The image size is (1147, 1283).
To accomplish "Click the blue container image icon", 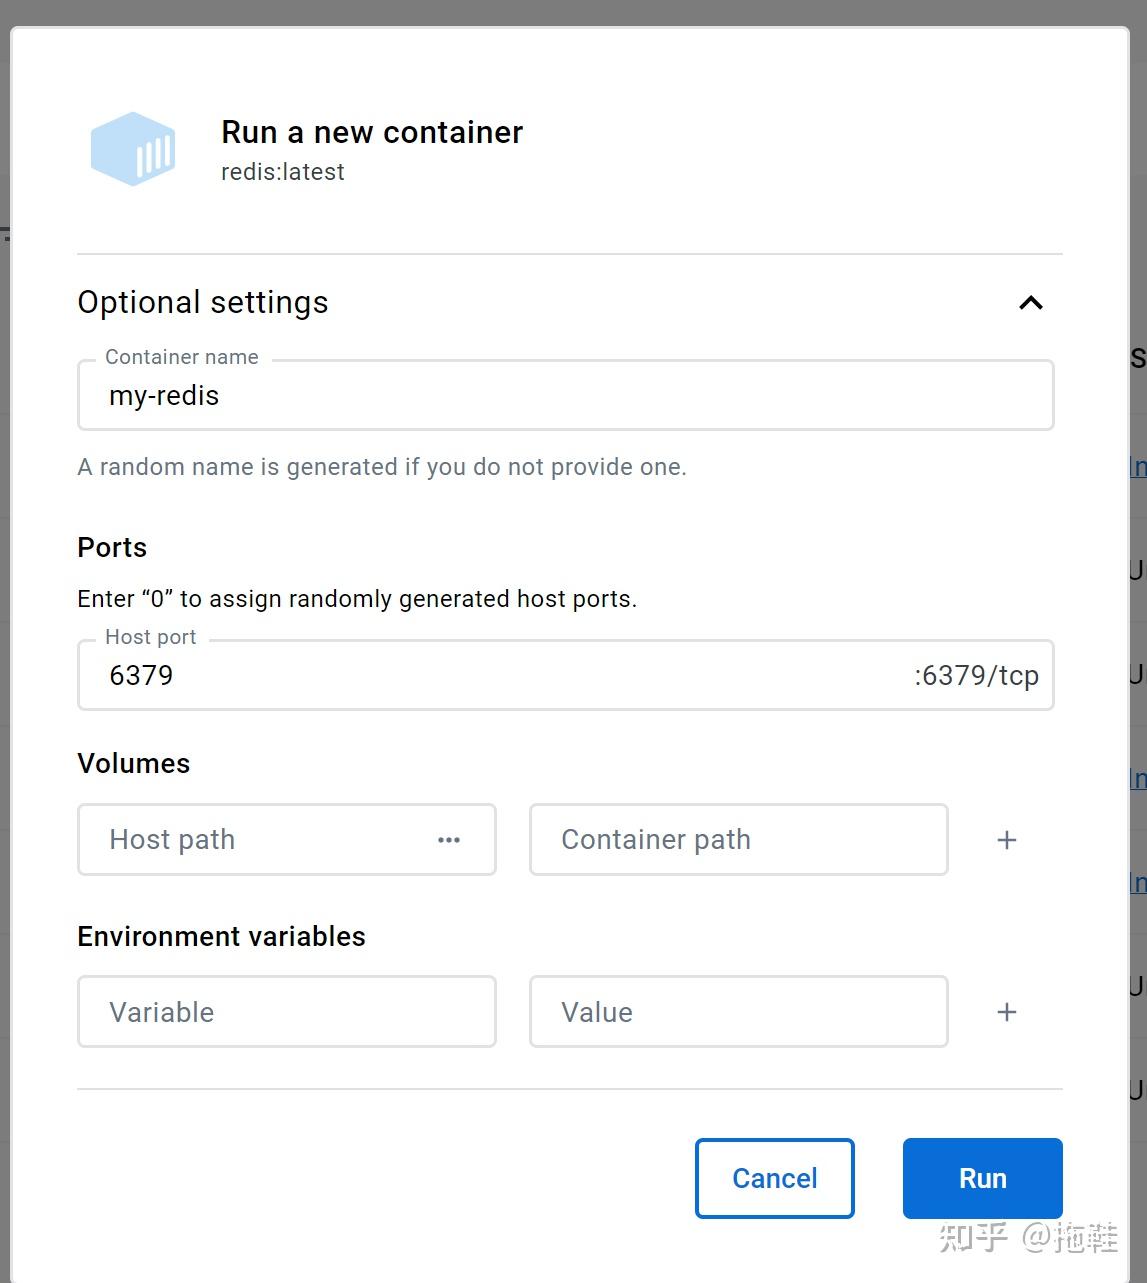I will (x=133, y=150).
